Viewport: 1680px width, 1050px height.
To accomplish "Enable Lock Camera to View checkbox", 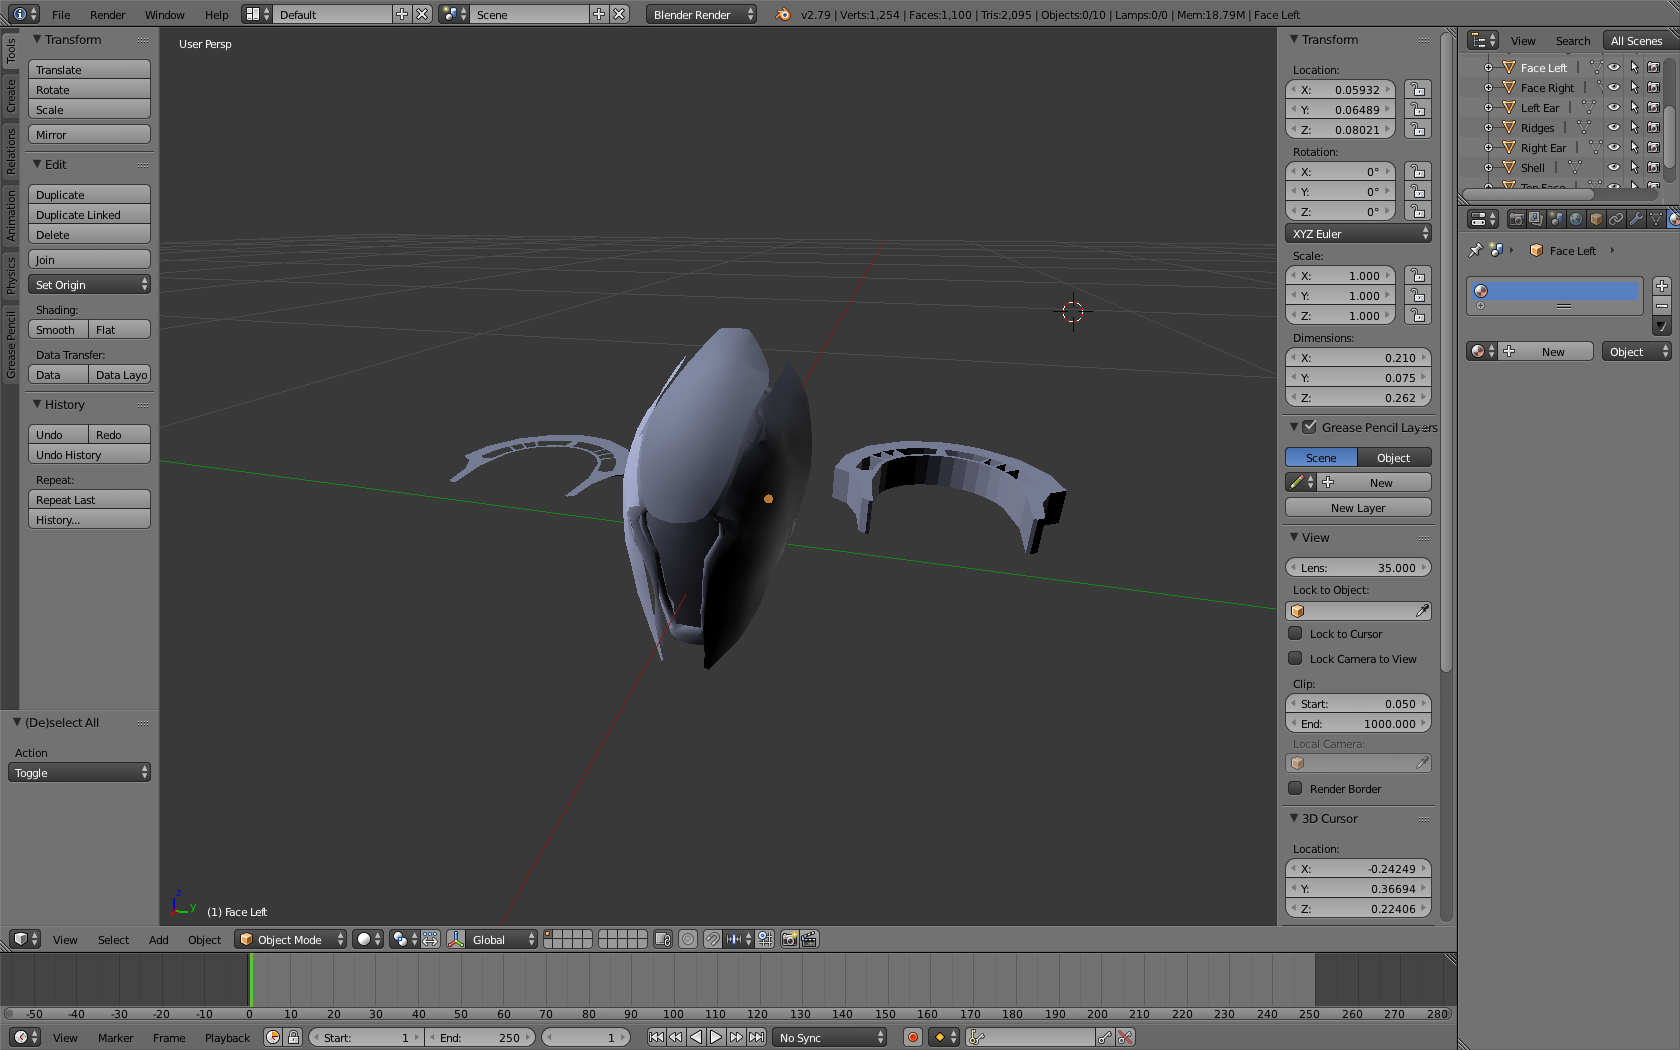I will pos(1295,658).
